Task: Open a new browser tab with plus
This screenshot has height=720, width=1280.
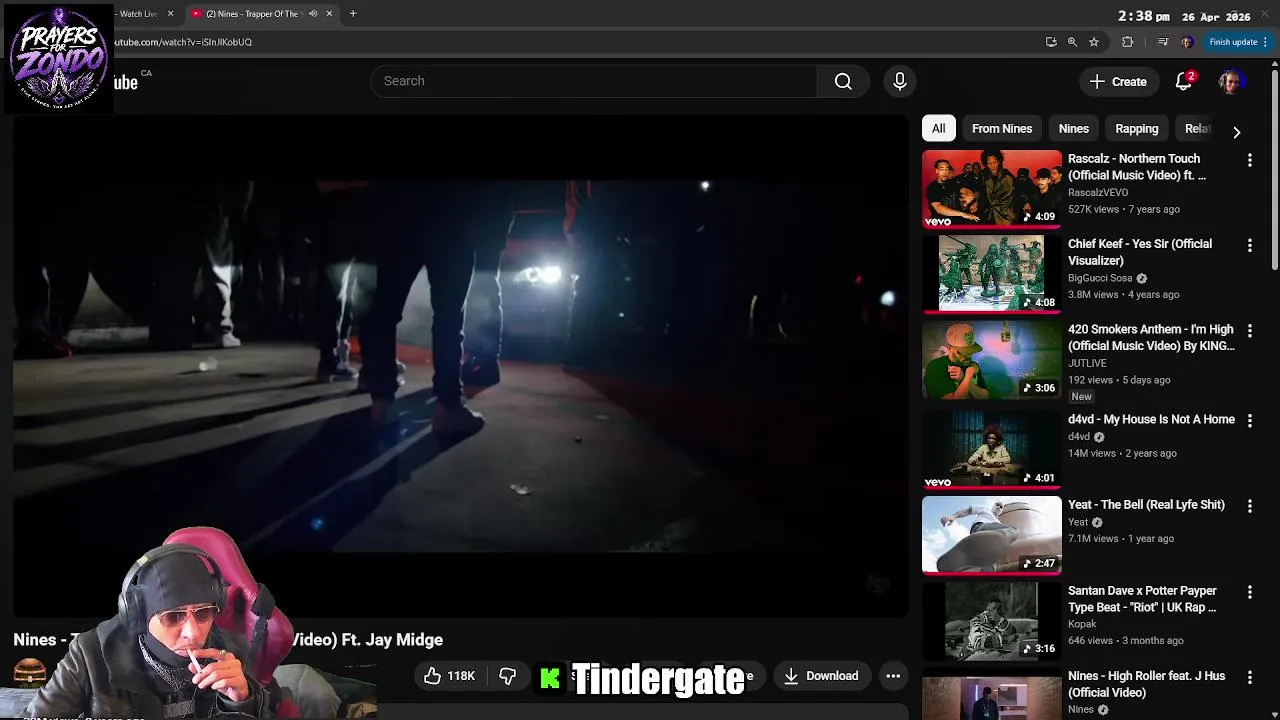Action: coord(353,14)
